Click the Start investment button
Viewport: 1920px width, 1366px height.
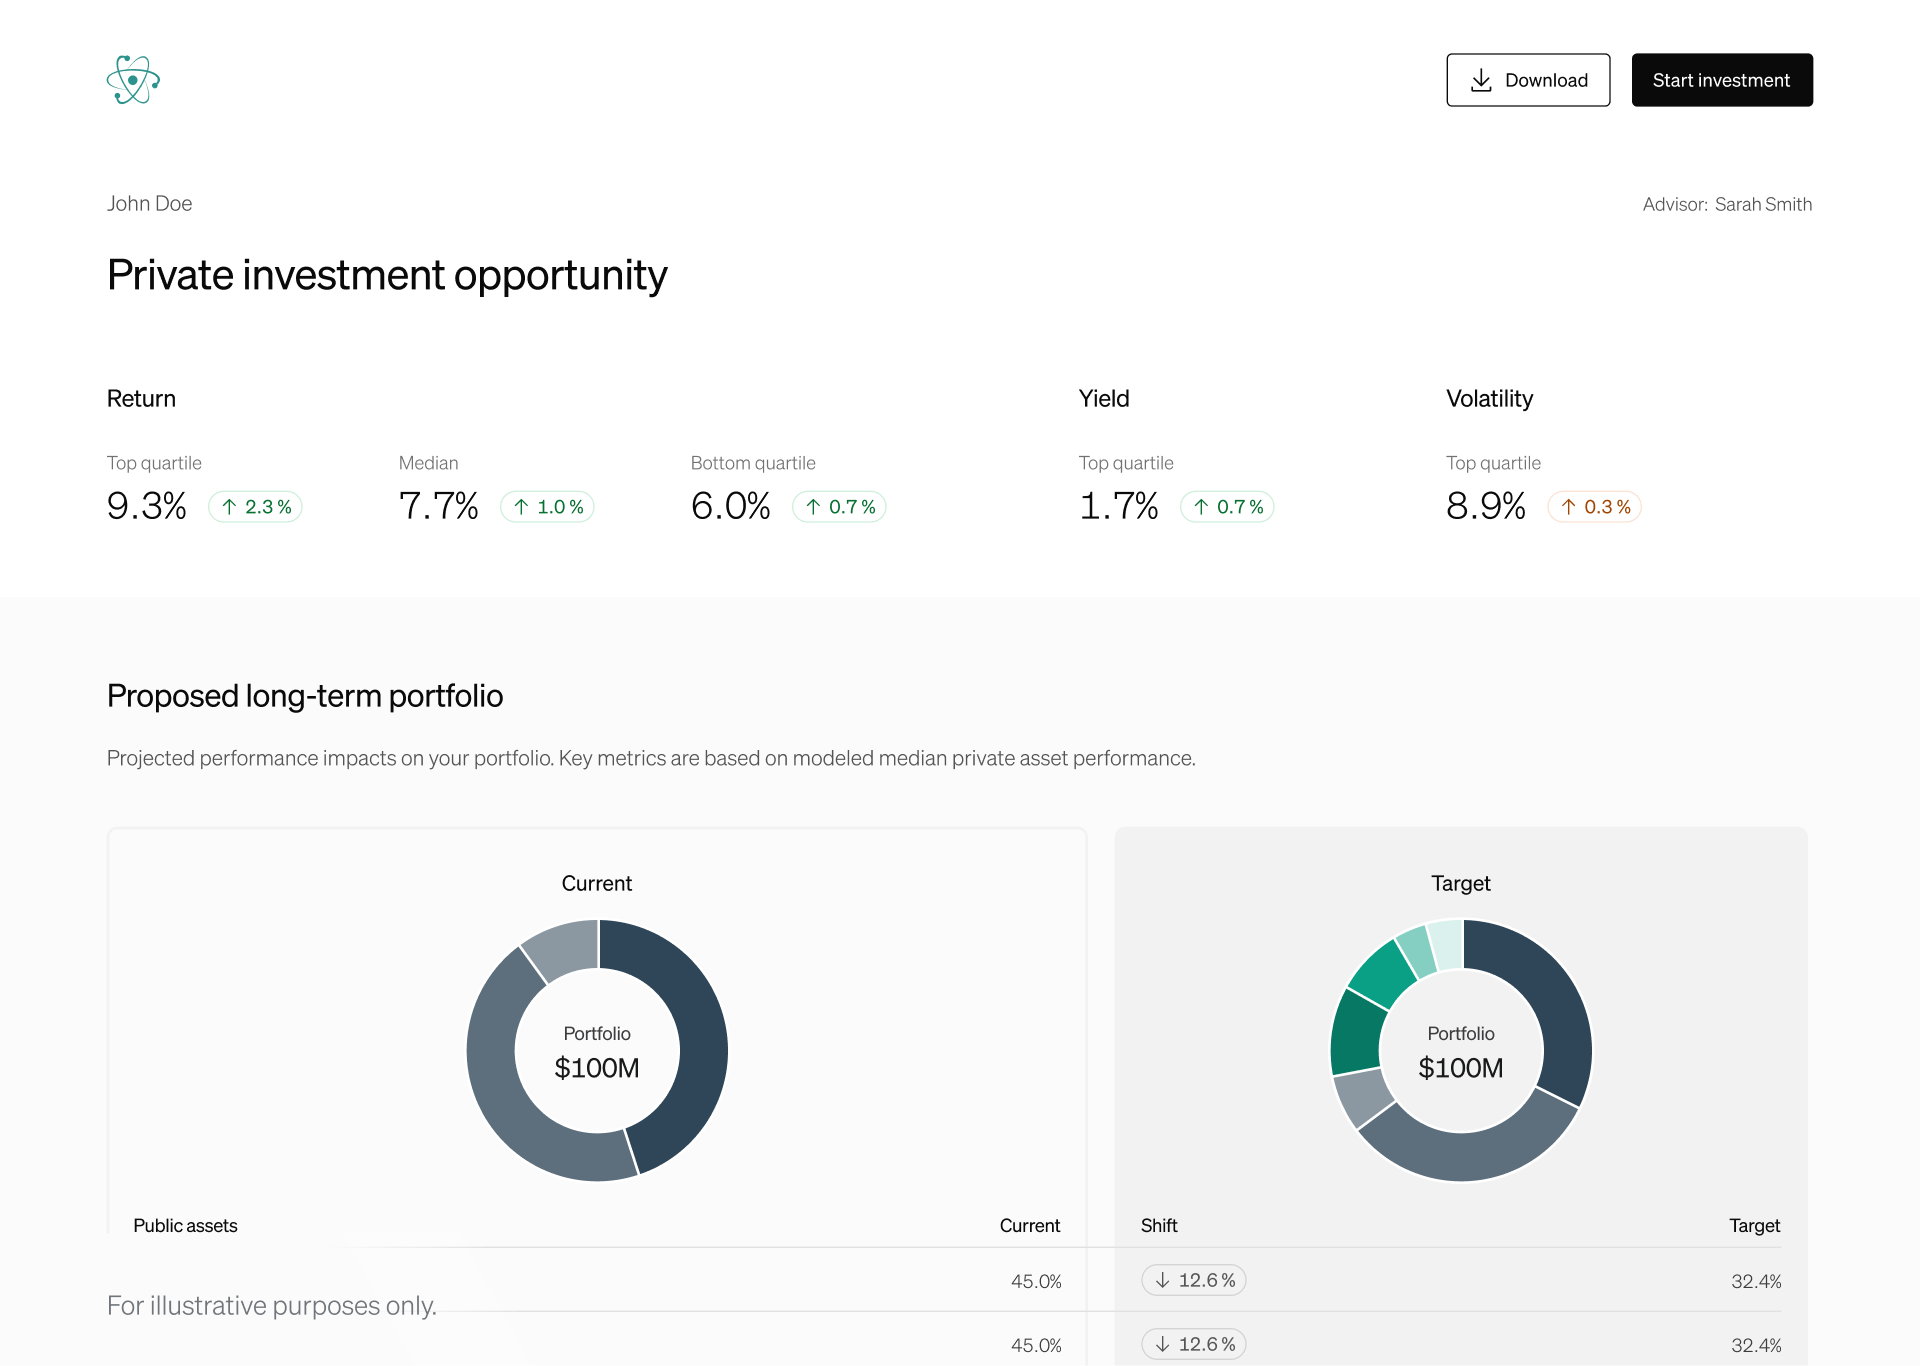point(1722,79)
